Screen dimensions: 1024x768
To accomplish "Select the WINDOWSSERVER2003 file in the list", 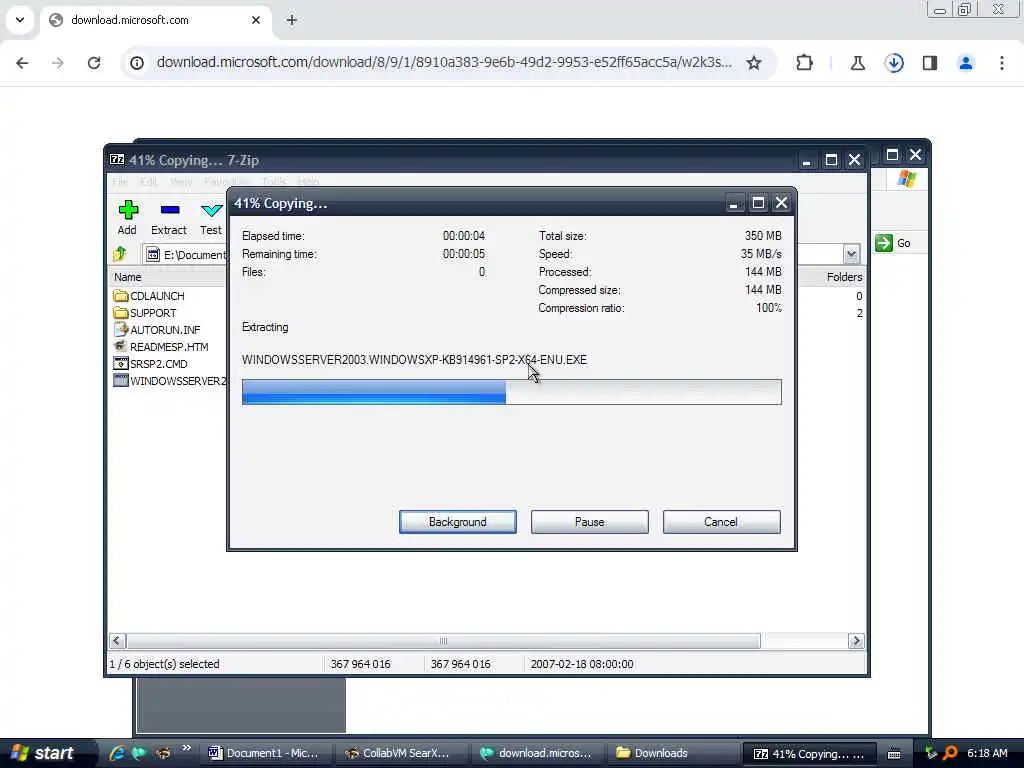I will pos(170,381).
